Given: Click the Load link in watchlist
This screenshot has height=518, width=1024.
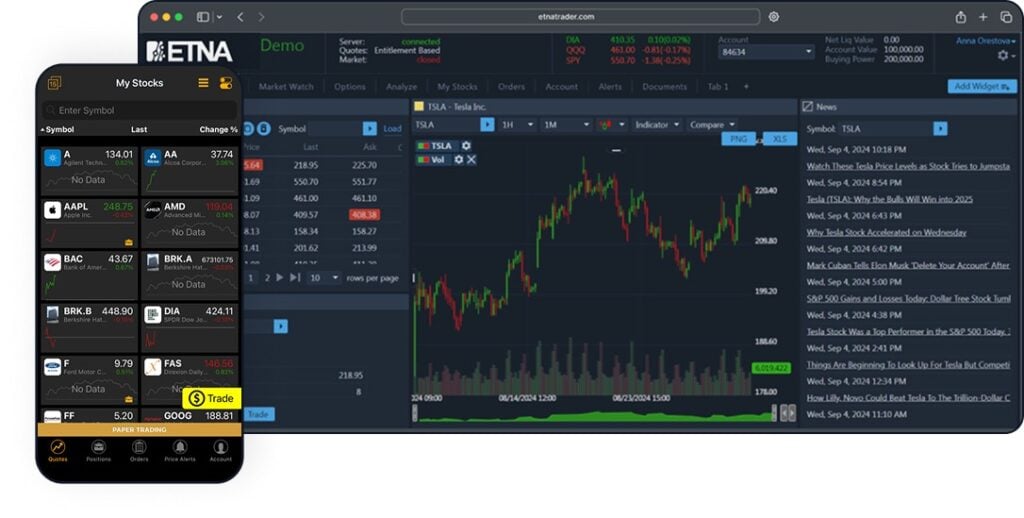Looking at the screenshot, I should (392, 129).
